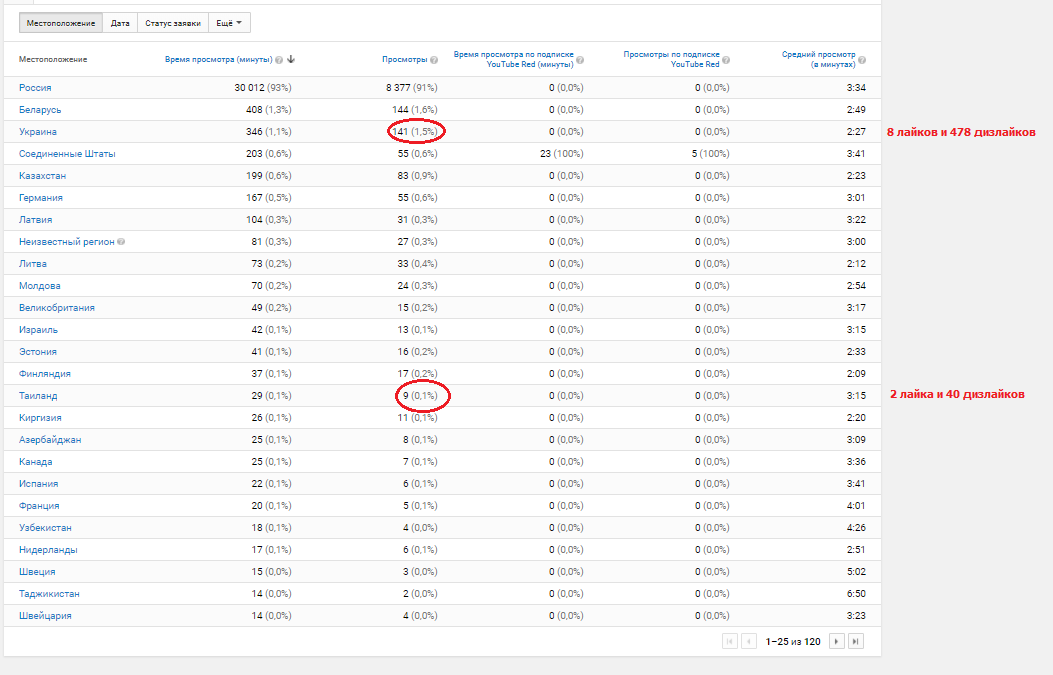Sort by Просмотры column header
Viewport: 1053px width, 675px height.
pyautogui.click(x=404, y=59)
